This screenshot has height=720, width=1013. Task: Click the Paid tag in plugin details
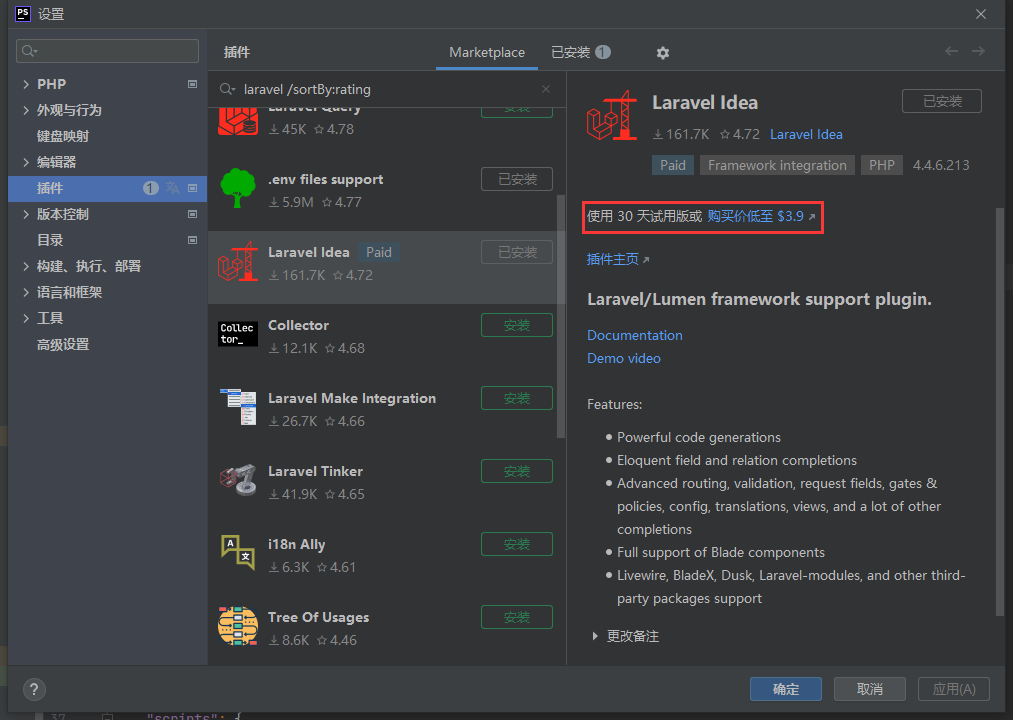tap(673, 165)
